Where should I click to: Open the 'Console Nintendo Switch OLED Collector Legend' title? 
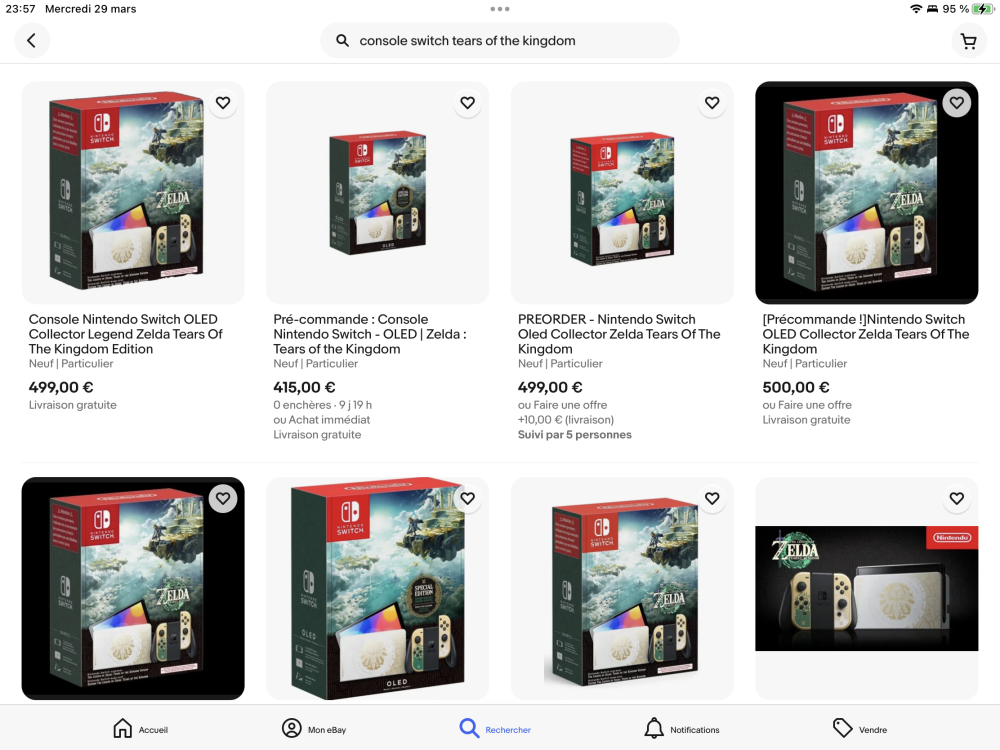(126, 334)
